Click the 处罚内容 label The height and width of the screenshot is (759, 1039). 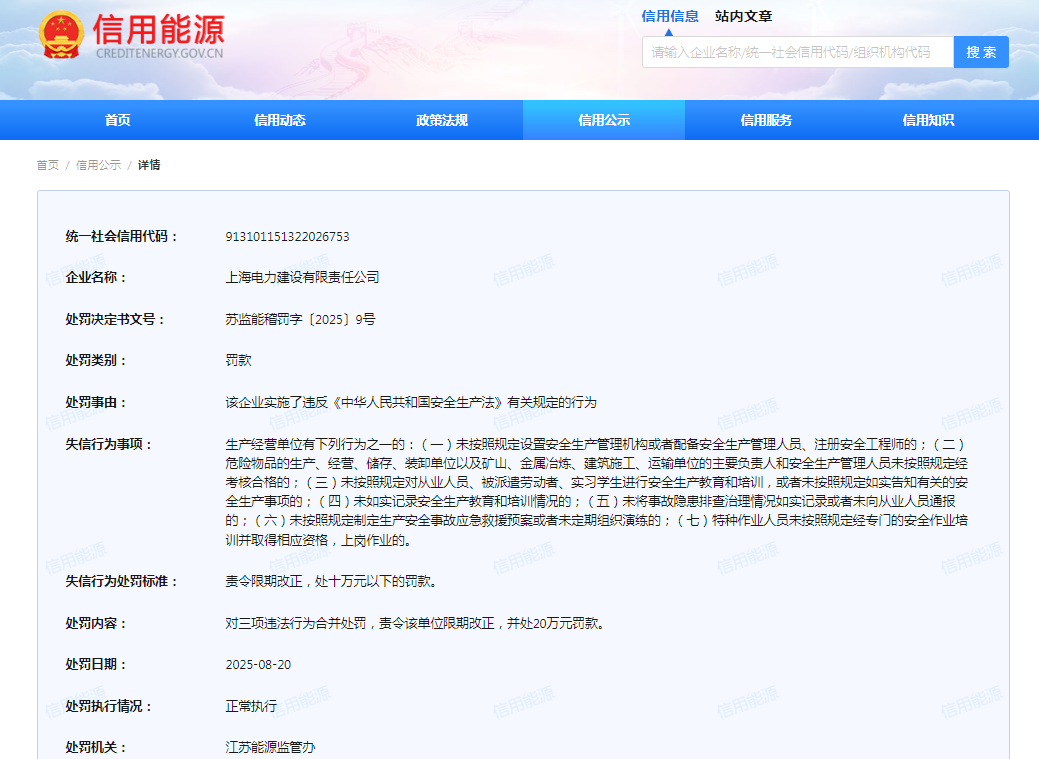click(95, 623)
